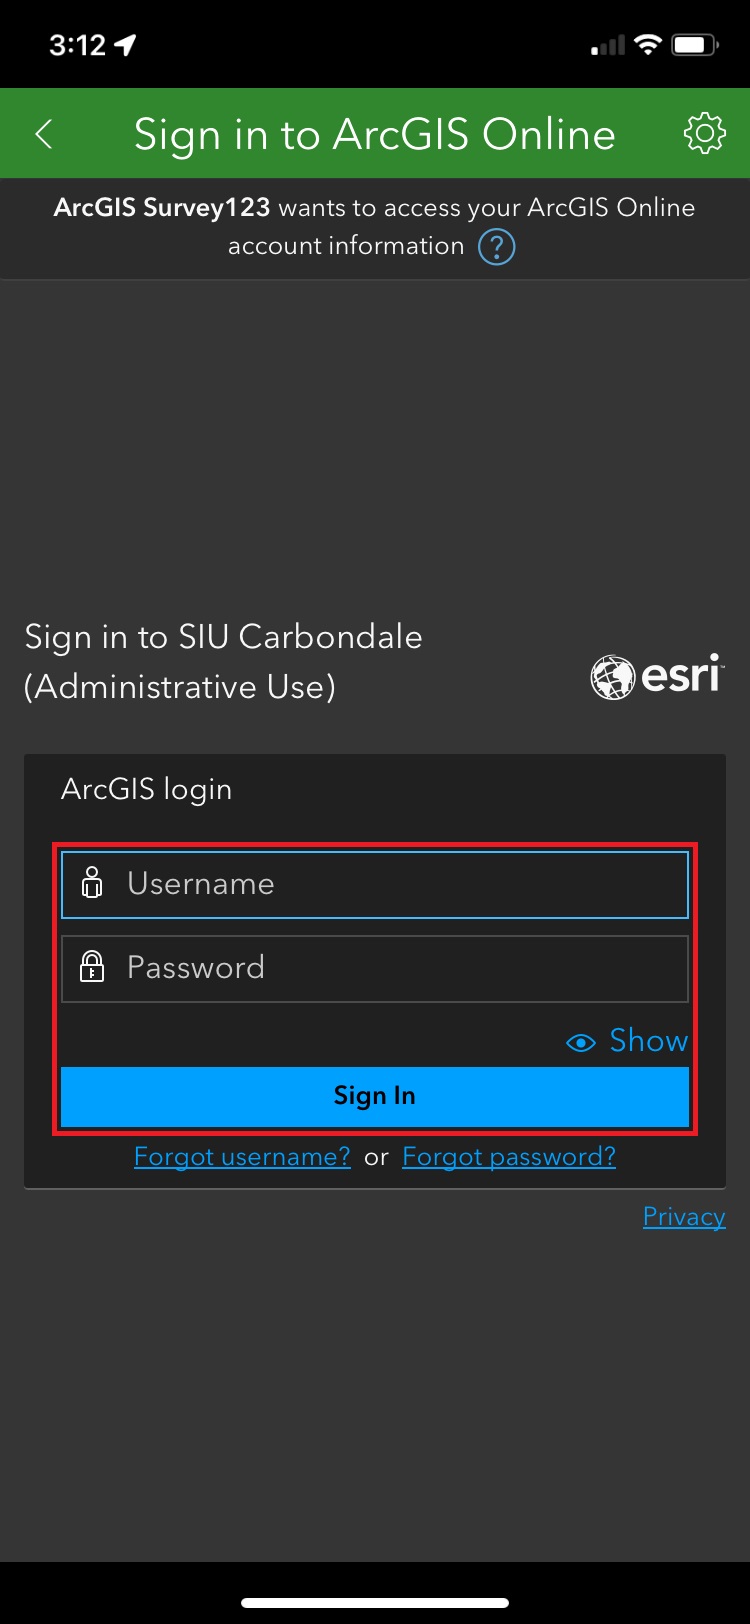Tap the padlock icon in Password field
Screen dimensions: 750x1624
coord(92,967)
